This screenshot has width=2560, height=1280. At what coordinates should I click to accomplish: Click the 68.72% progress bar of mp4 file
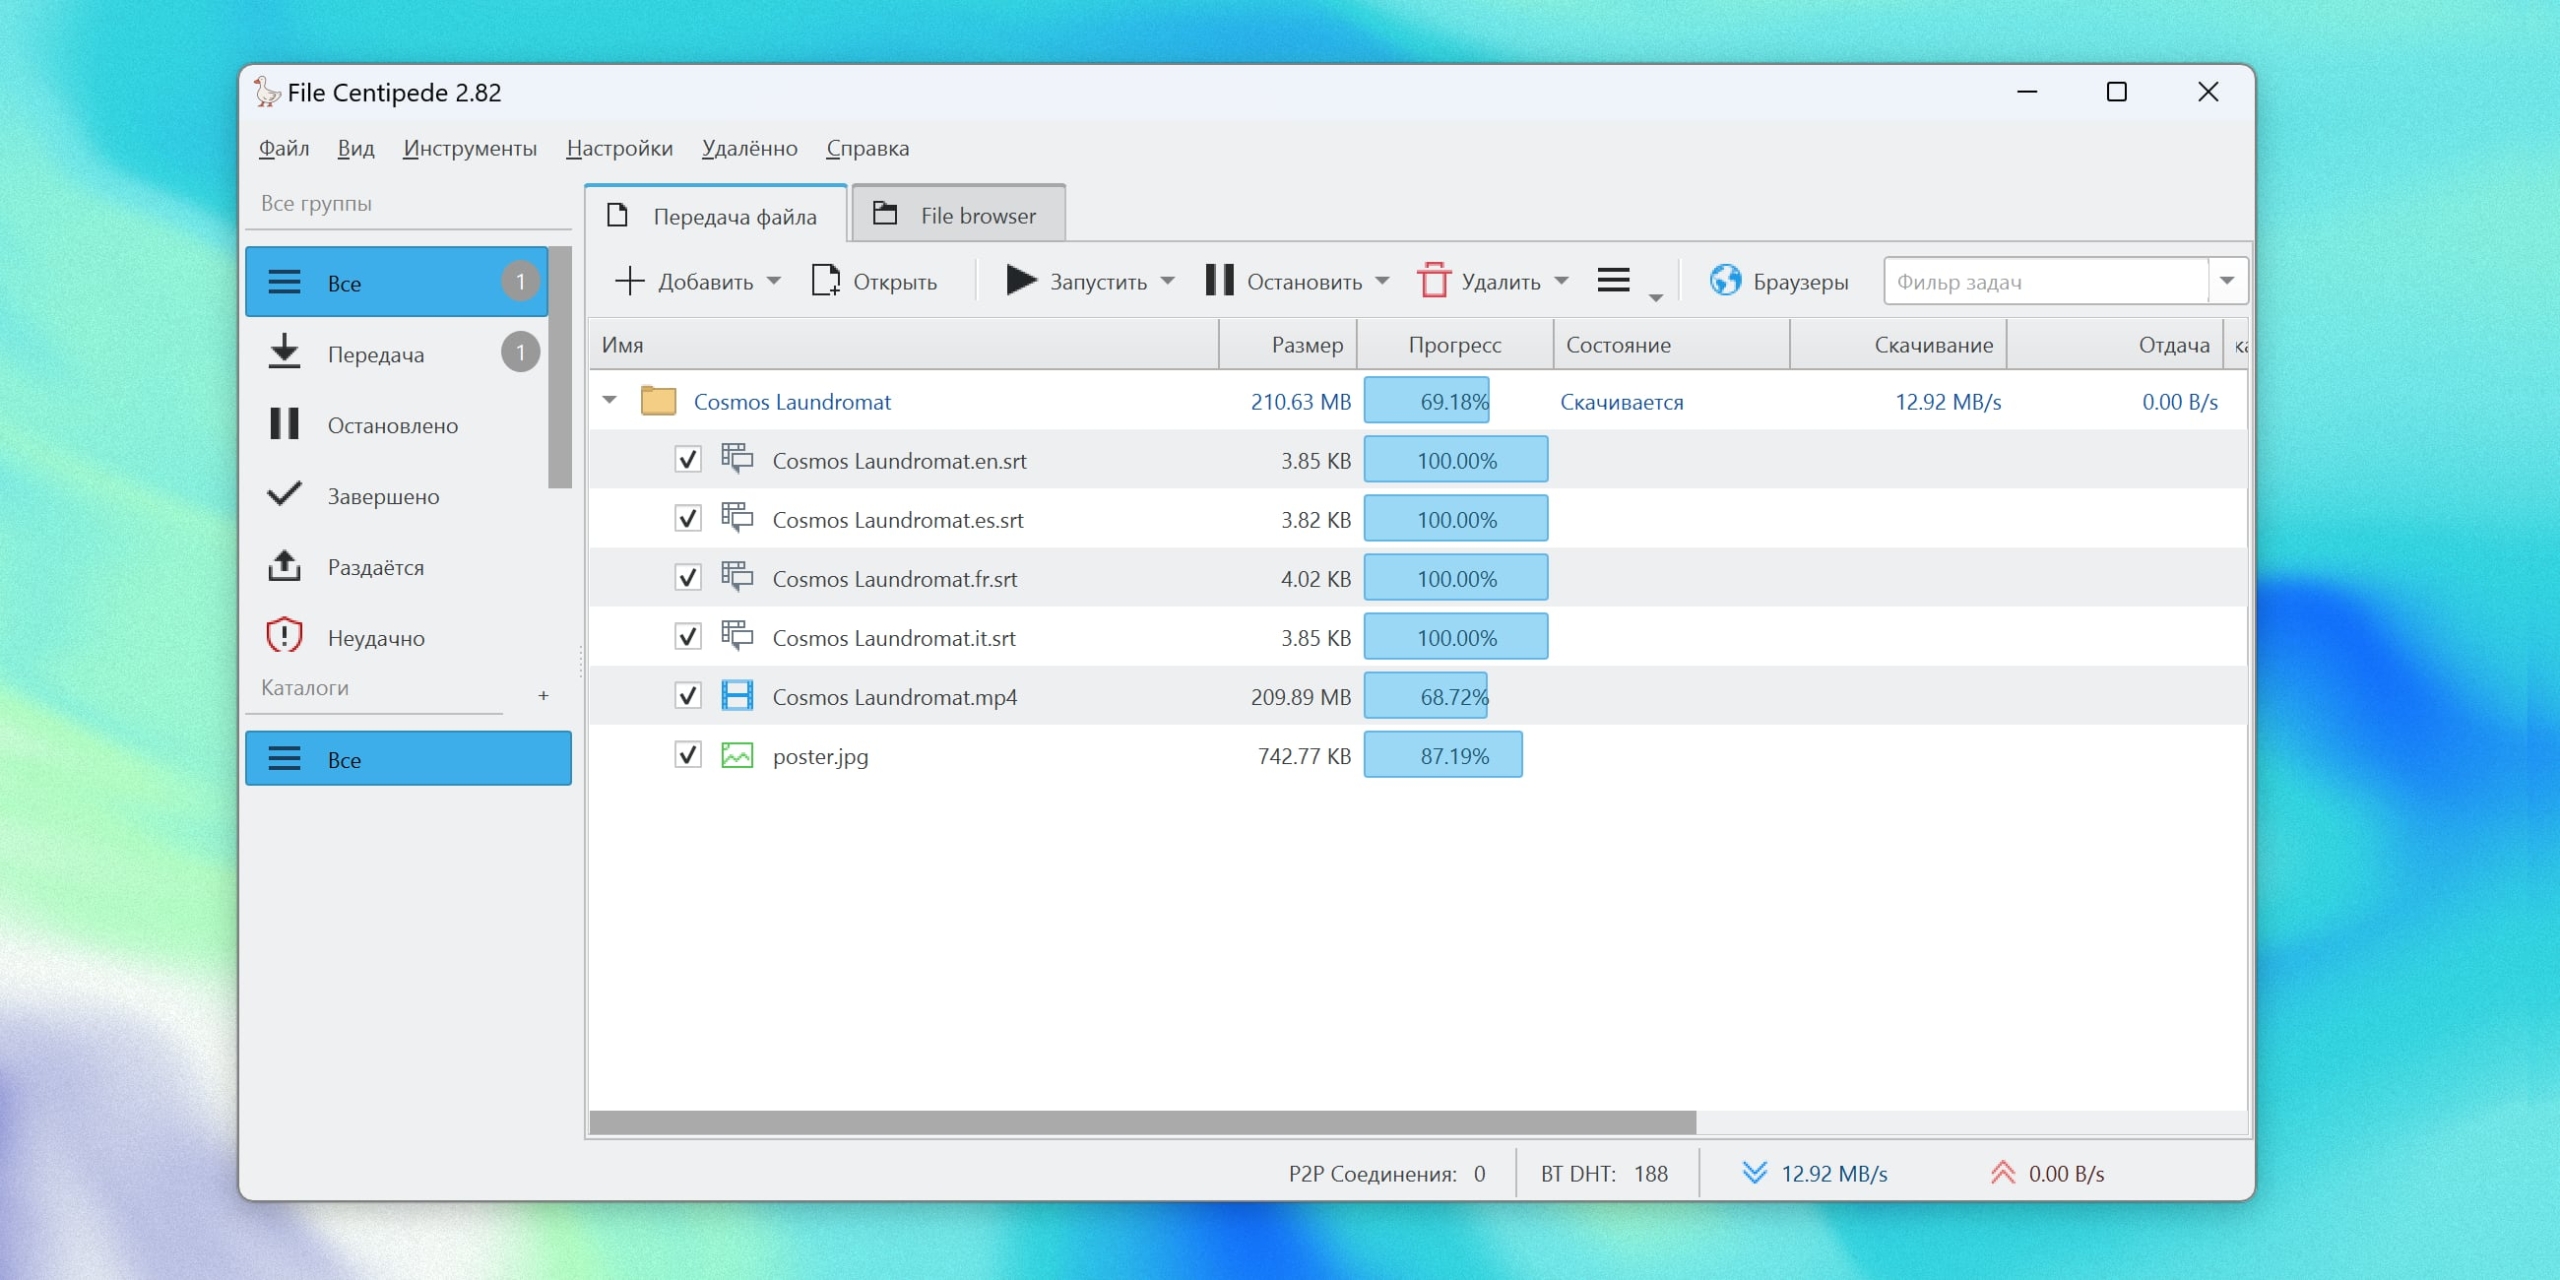pos(1426,695)
